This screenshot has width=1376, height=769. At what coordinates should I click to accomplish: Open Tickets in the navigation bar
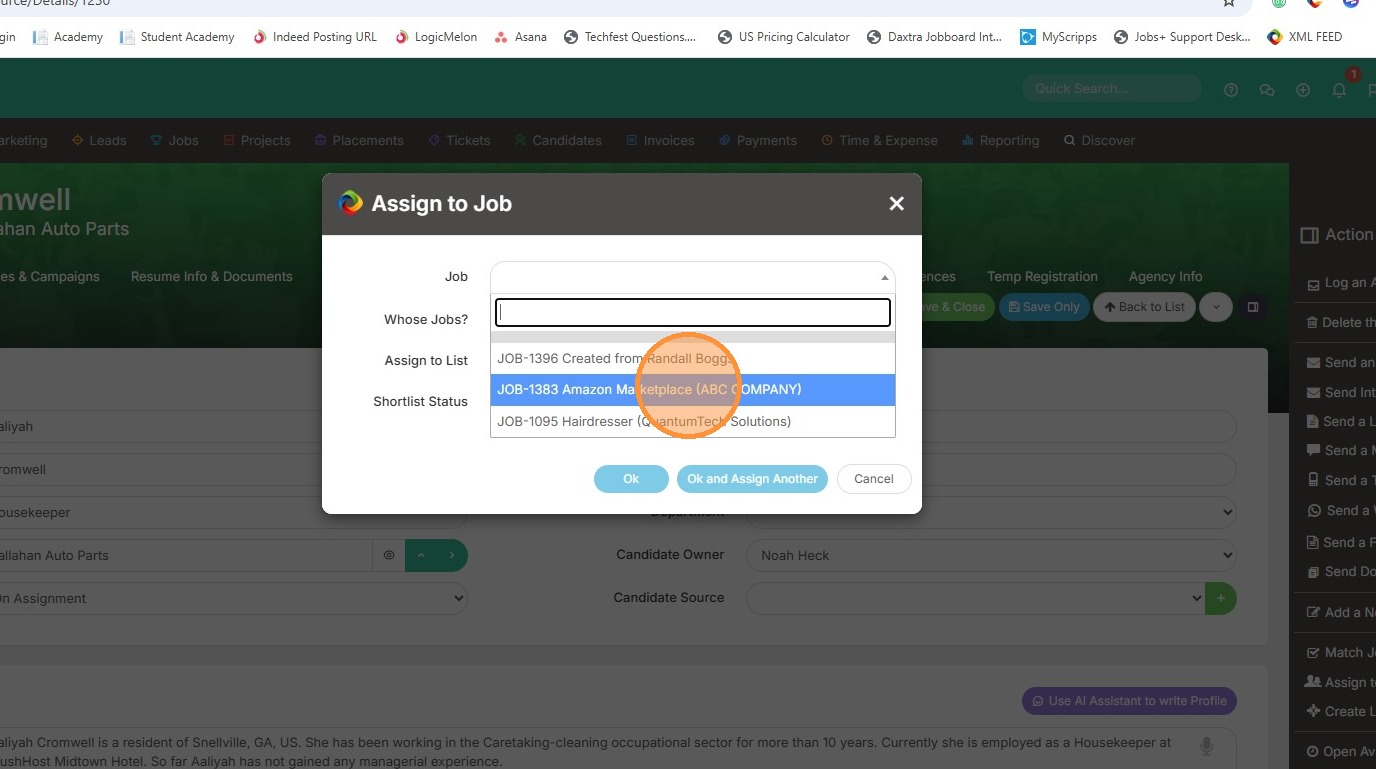(x=459, y=141)
